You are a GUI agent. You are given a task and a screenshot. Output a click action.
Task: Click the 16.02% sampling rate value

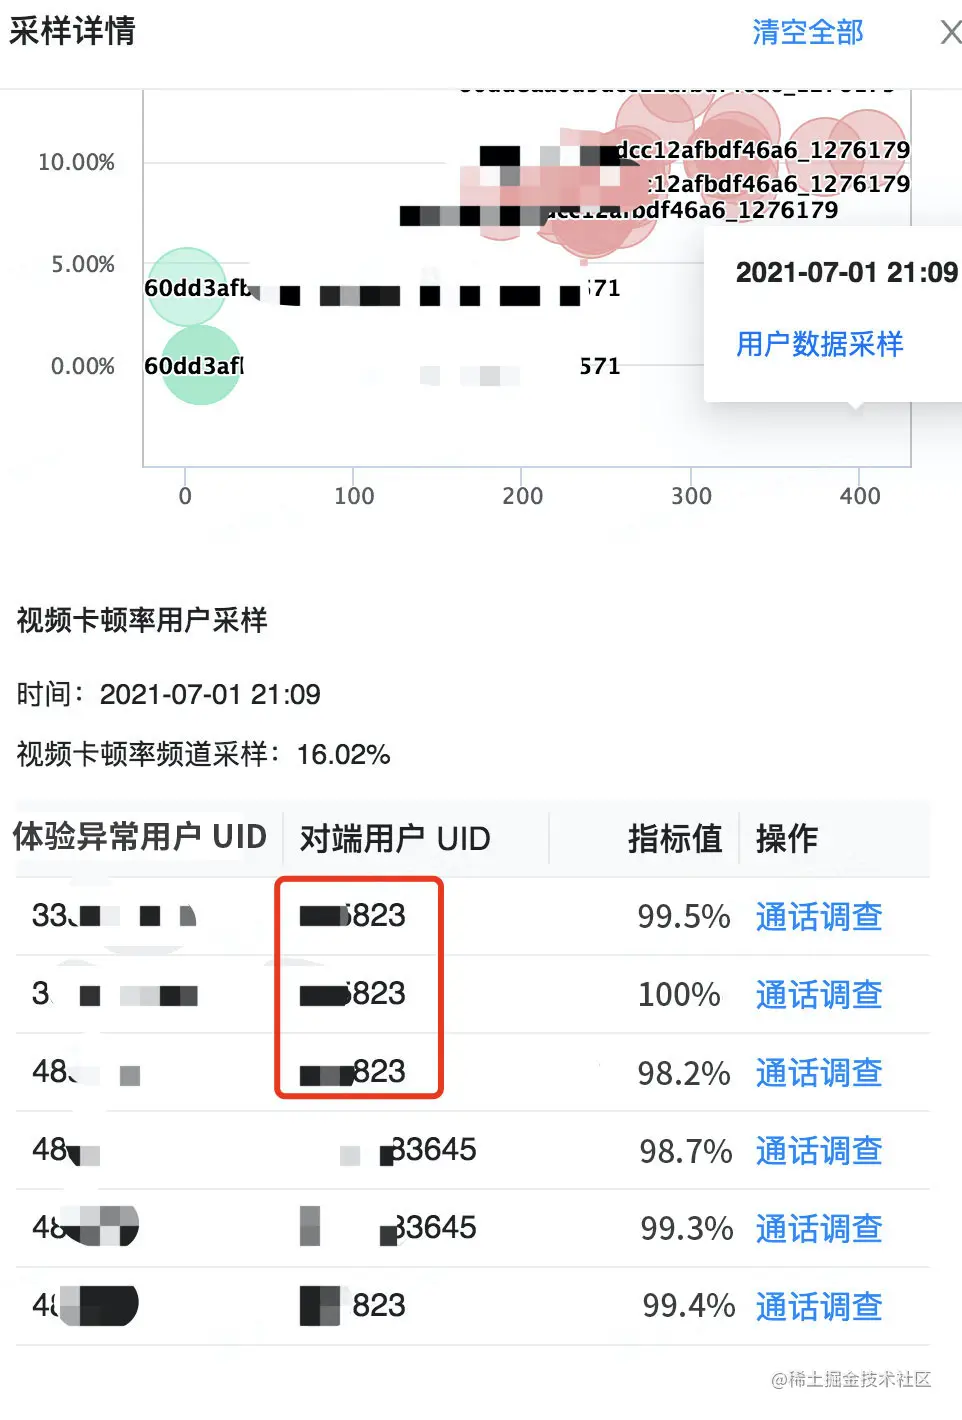(x=337, y=755)
